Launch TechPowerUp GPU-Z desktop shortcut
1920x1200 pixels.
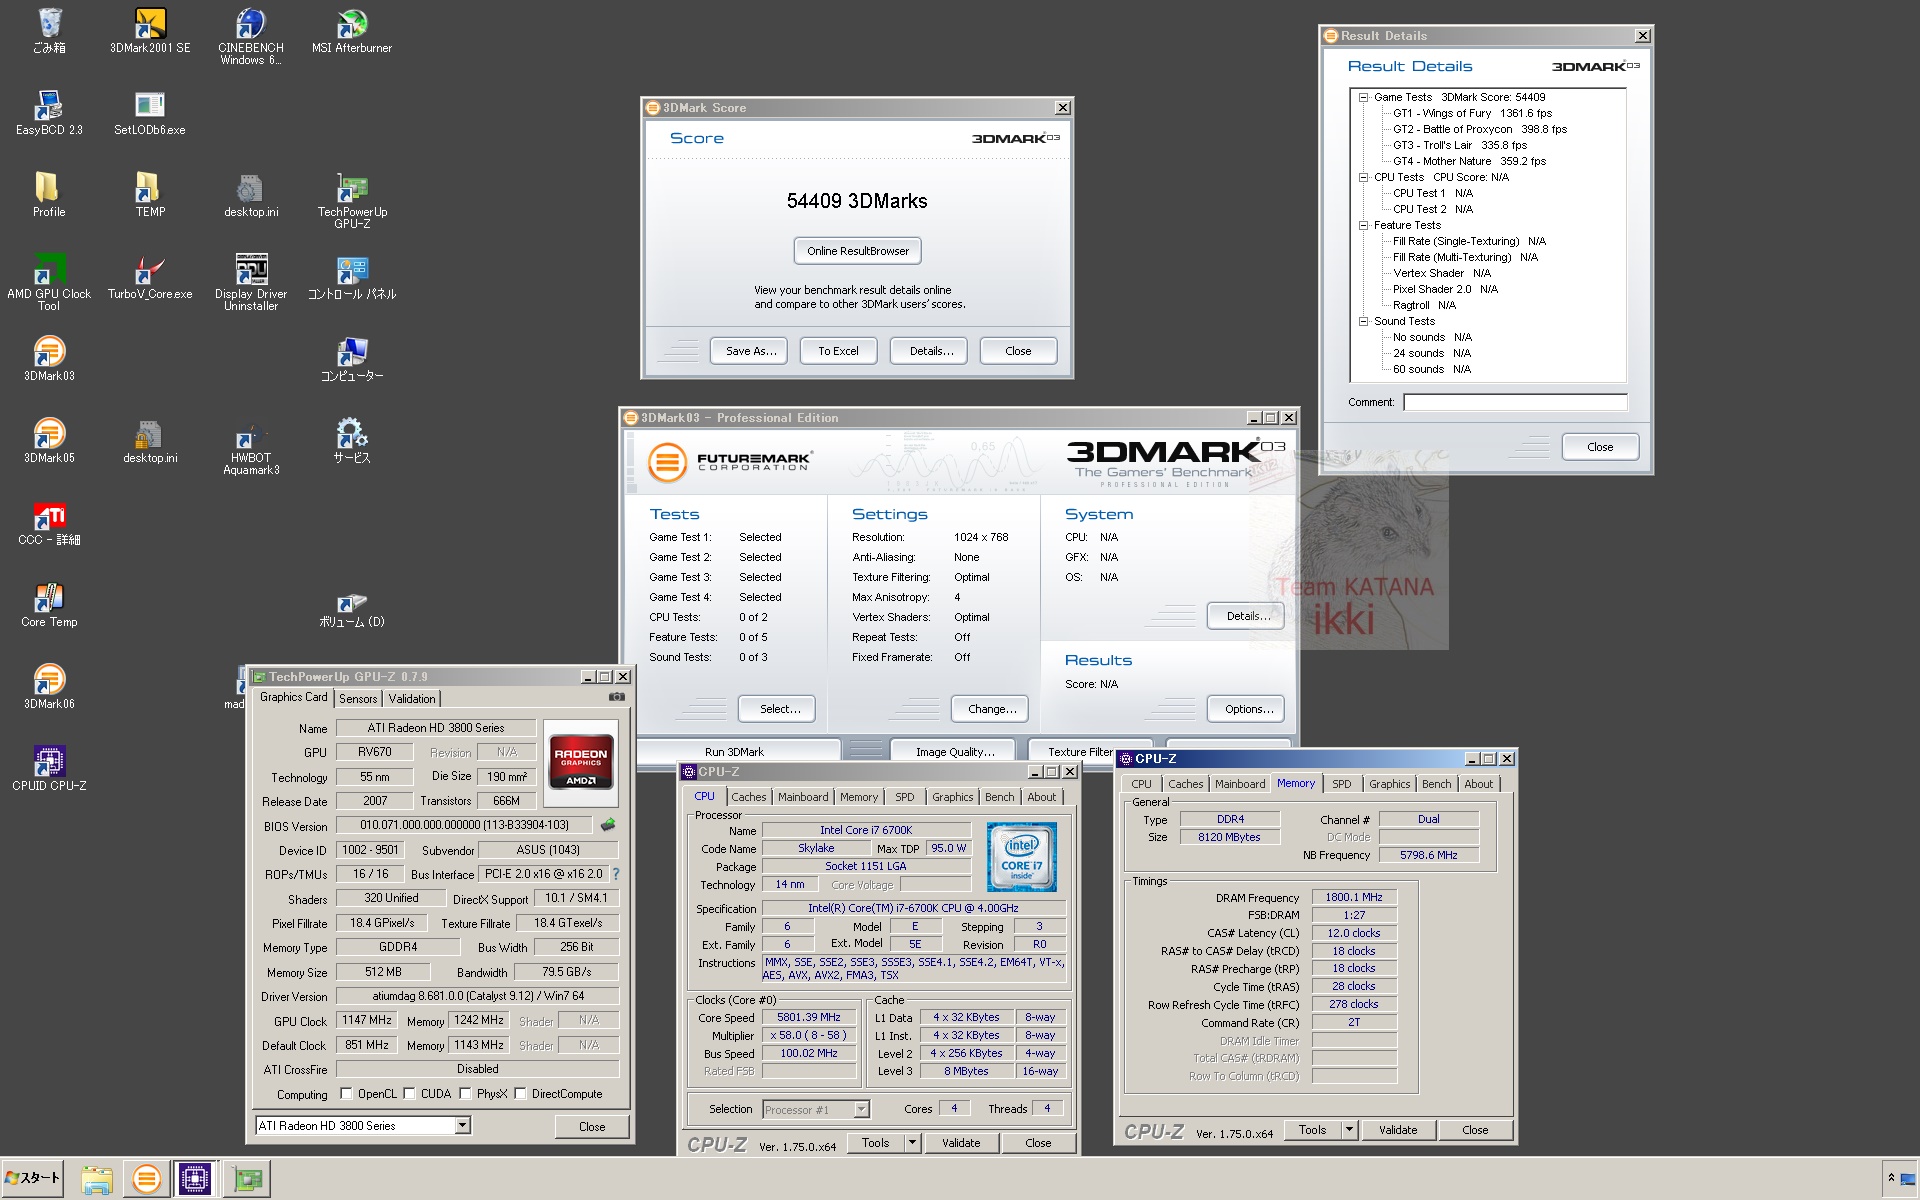pos(352,200)
